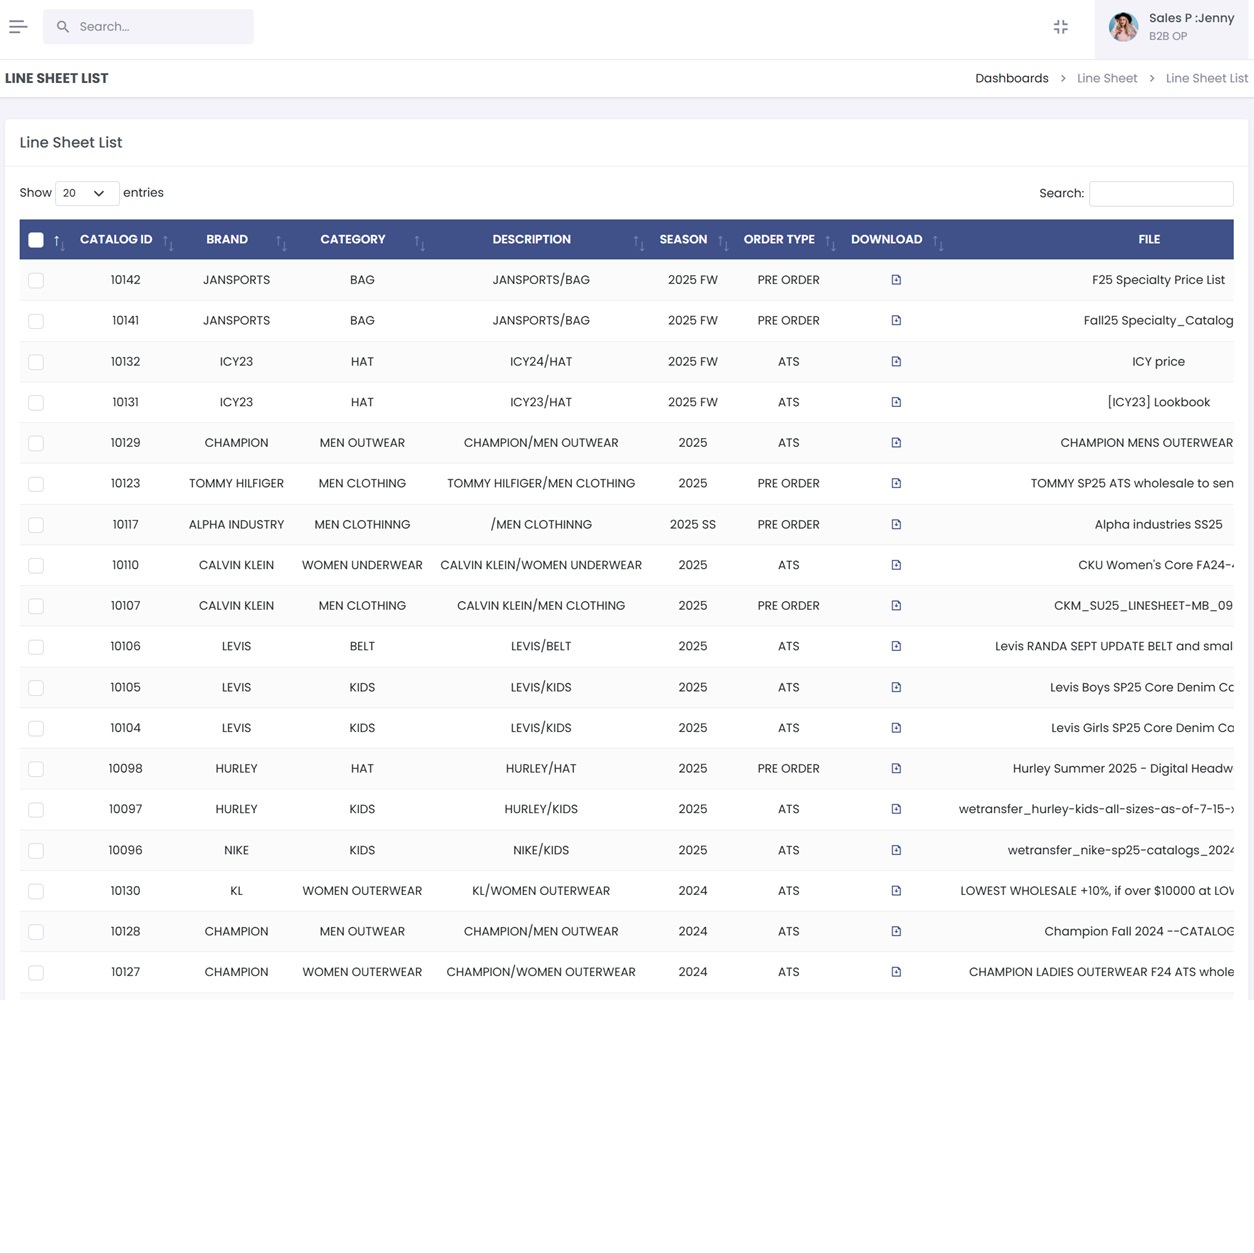This screenshot has height=1253, width=1254.
Task: Check the row for catalog 10127
Action: pyautogui.click(x=36, y=973)
